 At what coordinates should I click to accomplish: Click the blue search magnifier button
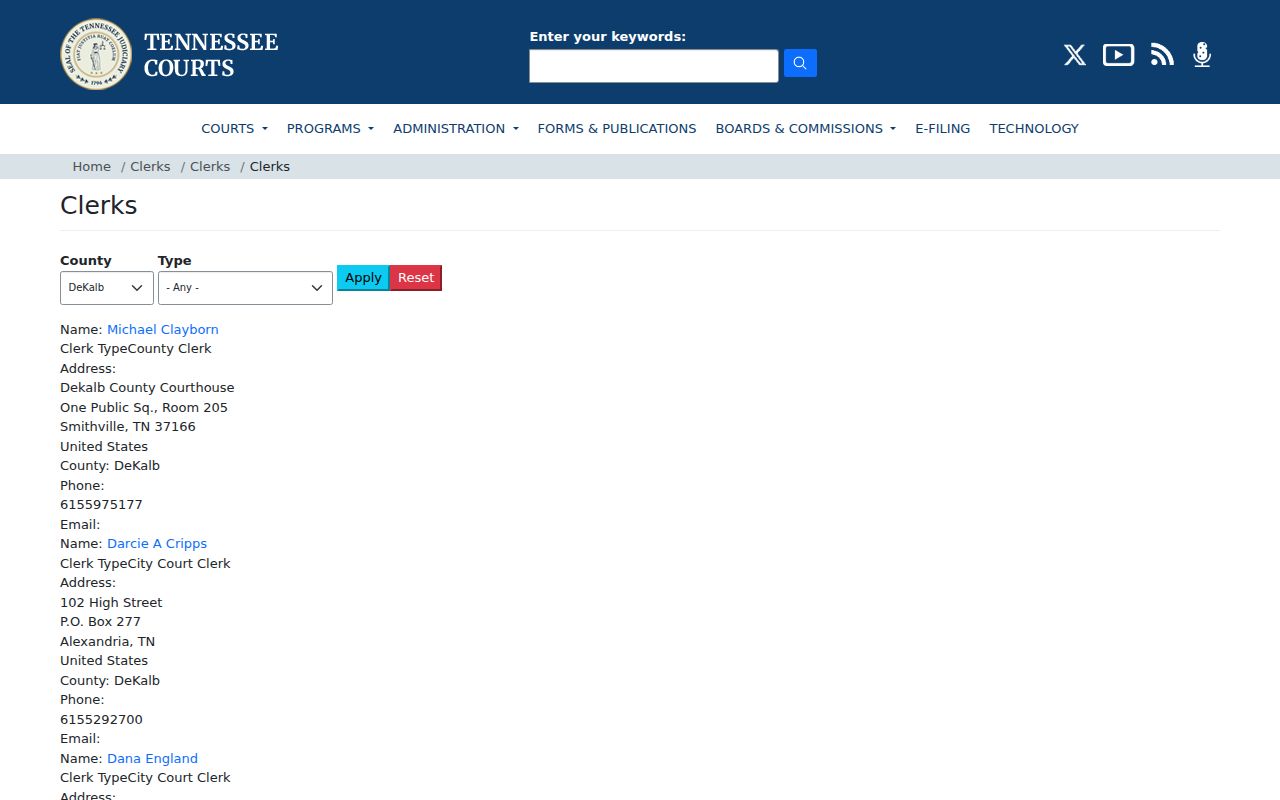point(800,63)
